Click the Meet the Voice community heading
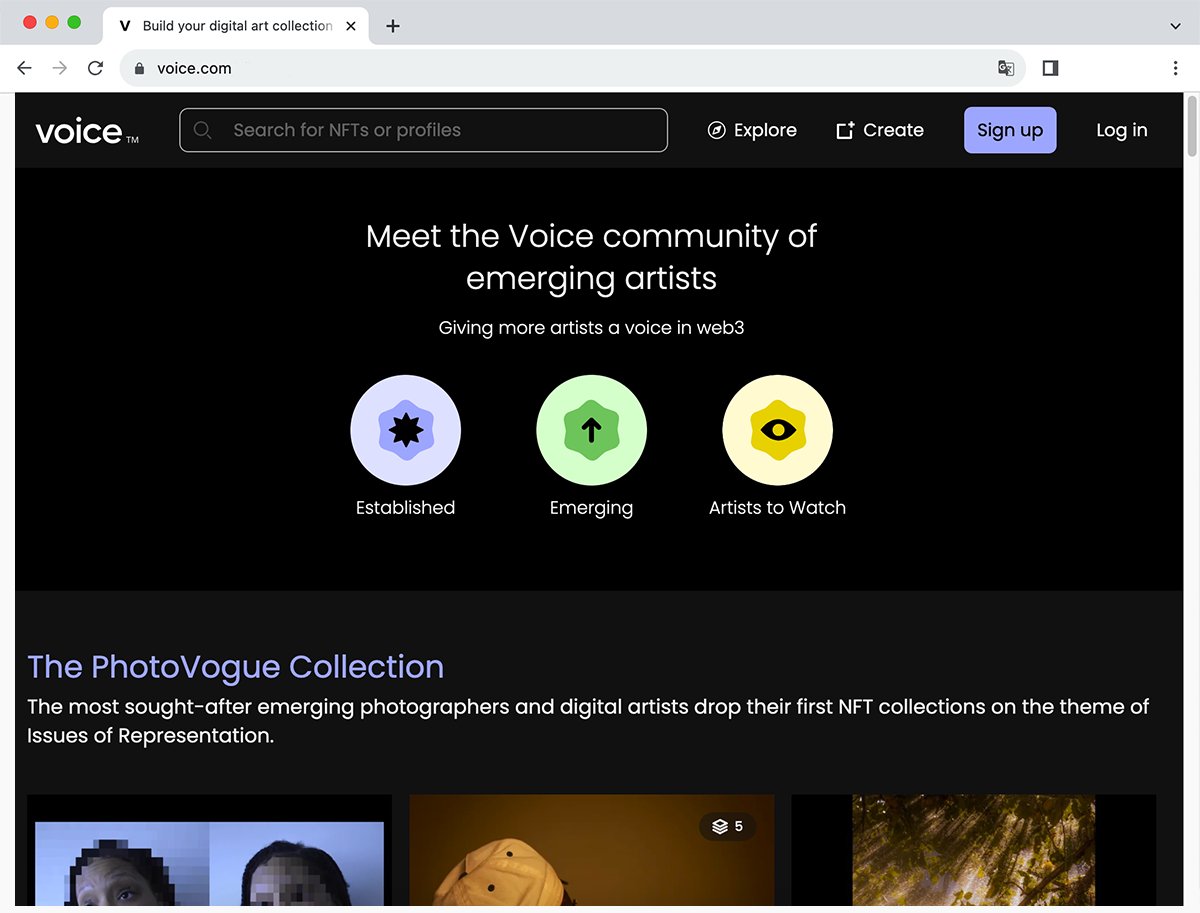The width and height of the screenshot is (1200, 913). 591,257
